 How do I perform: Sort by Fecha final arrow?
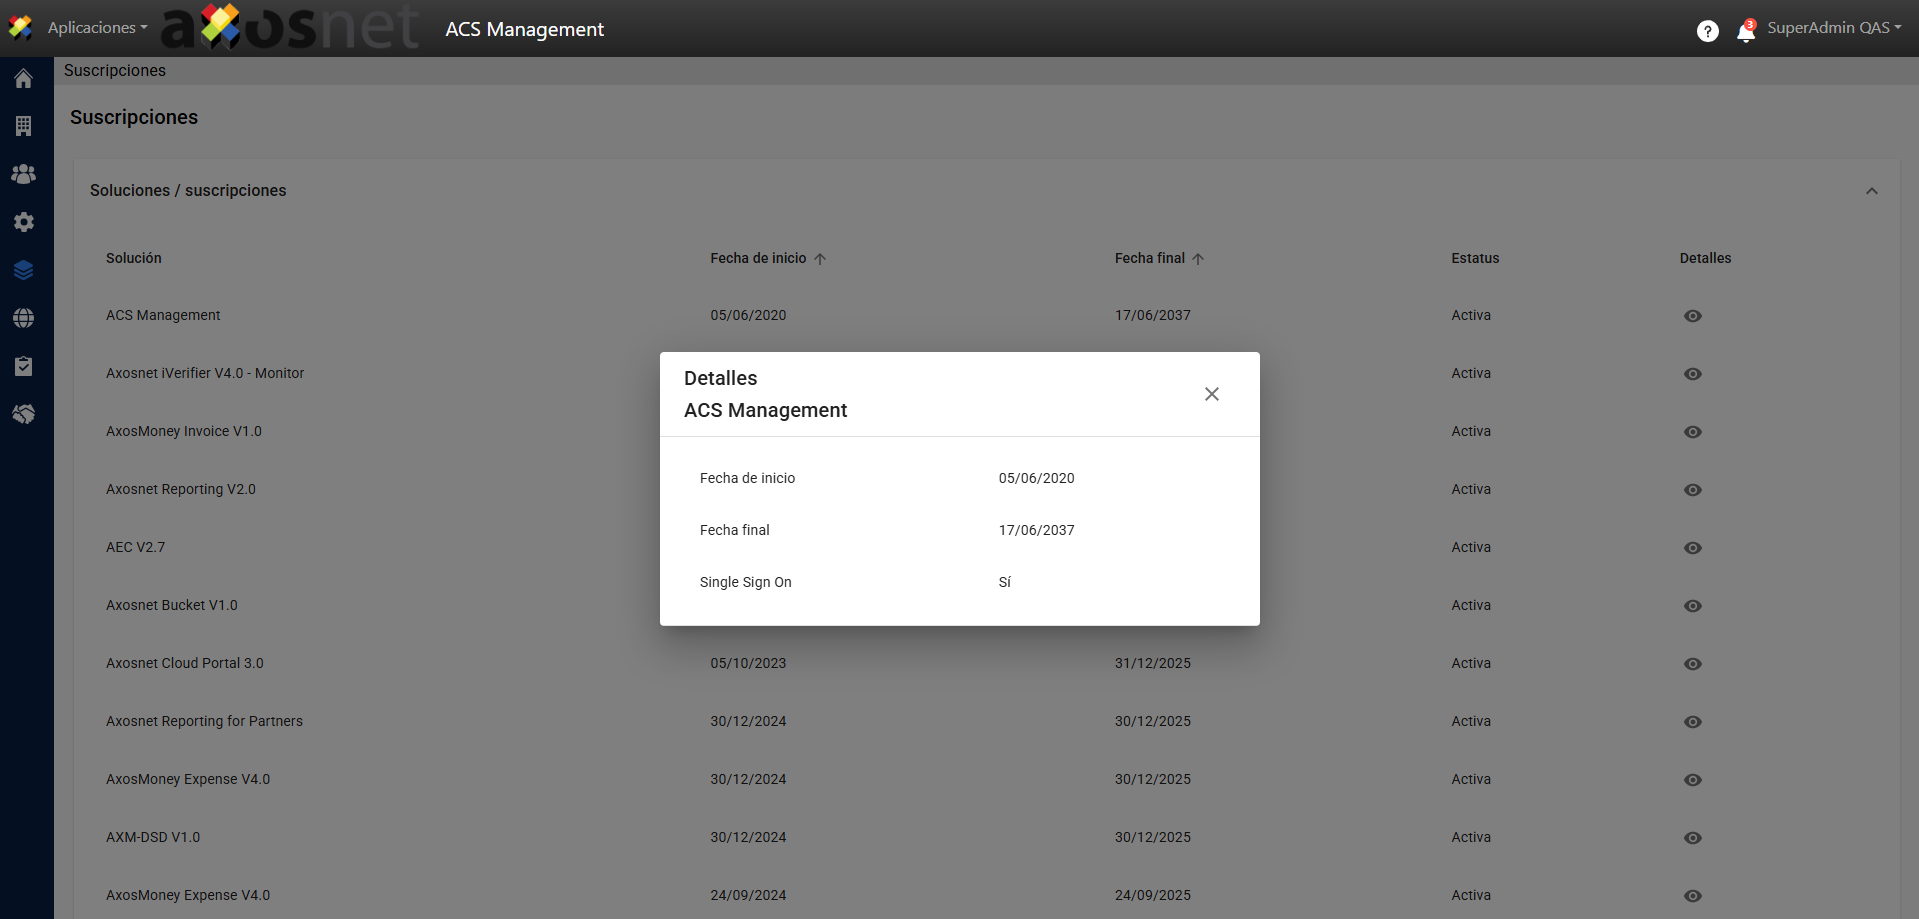pos(1198,259)
